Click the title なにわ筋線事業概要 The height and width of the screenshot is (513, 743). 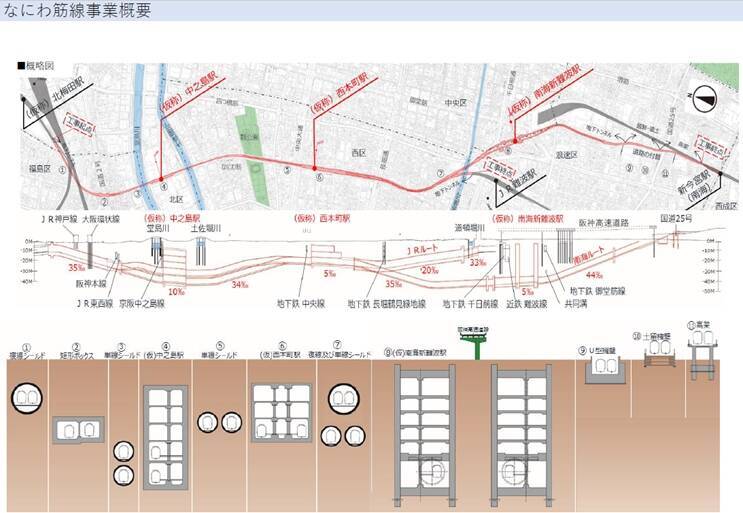click(76, 9)
